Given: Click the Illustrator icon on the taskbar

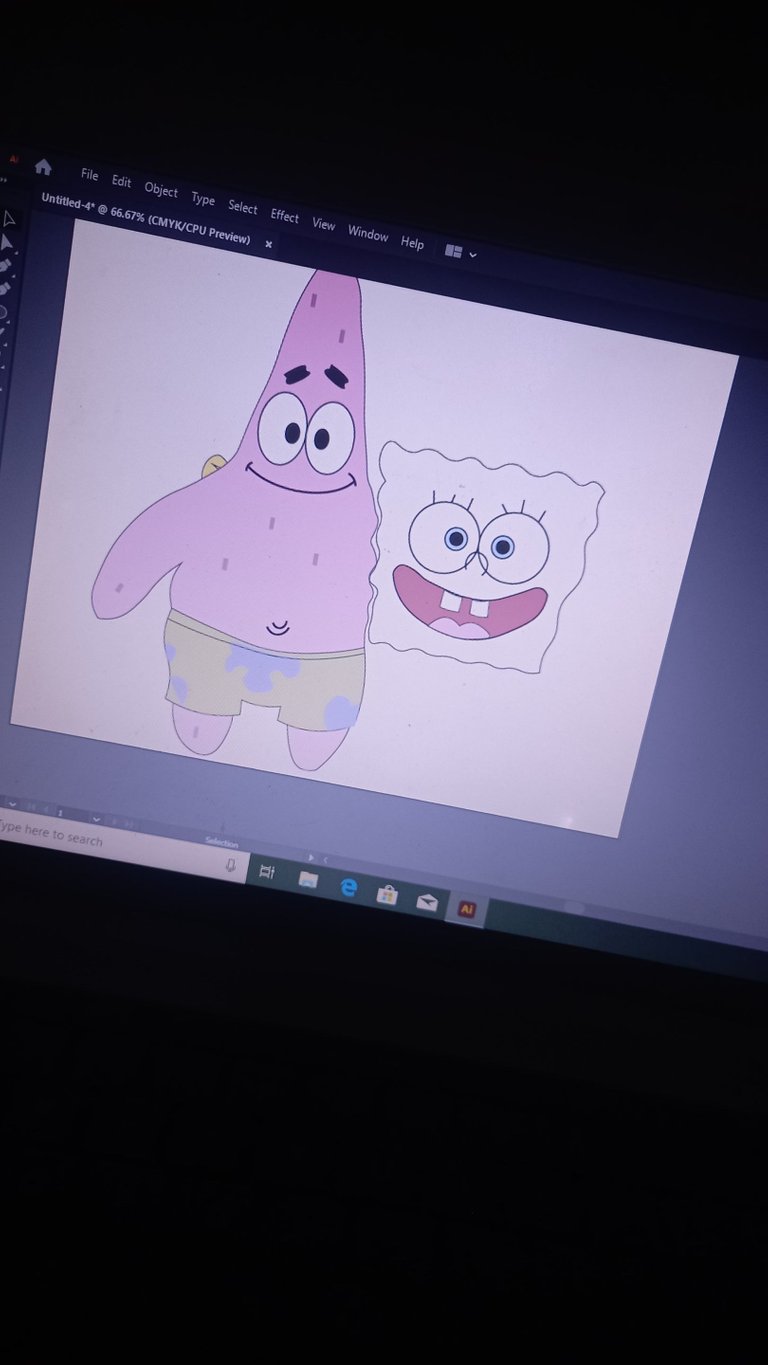Looking at the screenshot, I should (x=466, y=909).
